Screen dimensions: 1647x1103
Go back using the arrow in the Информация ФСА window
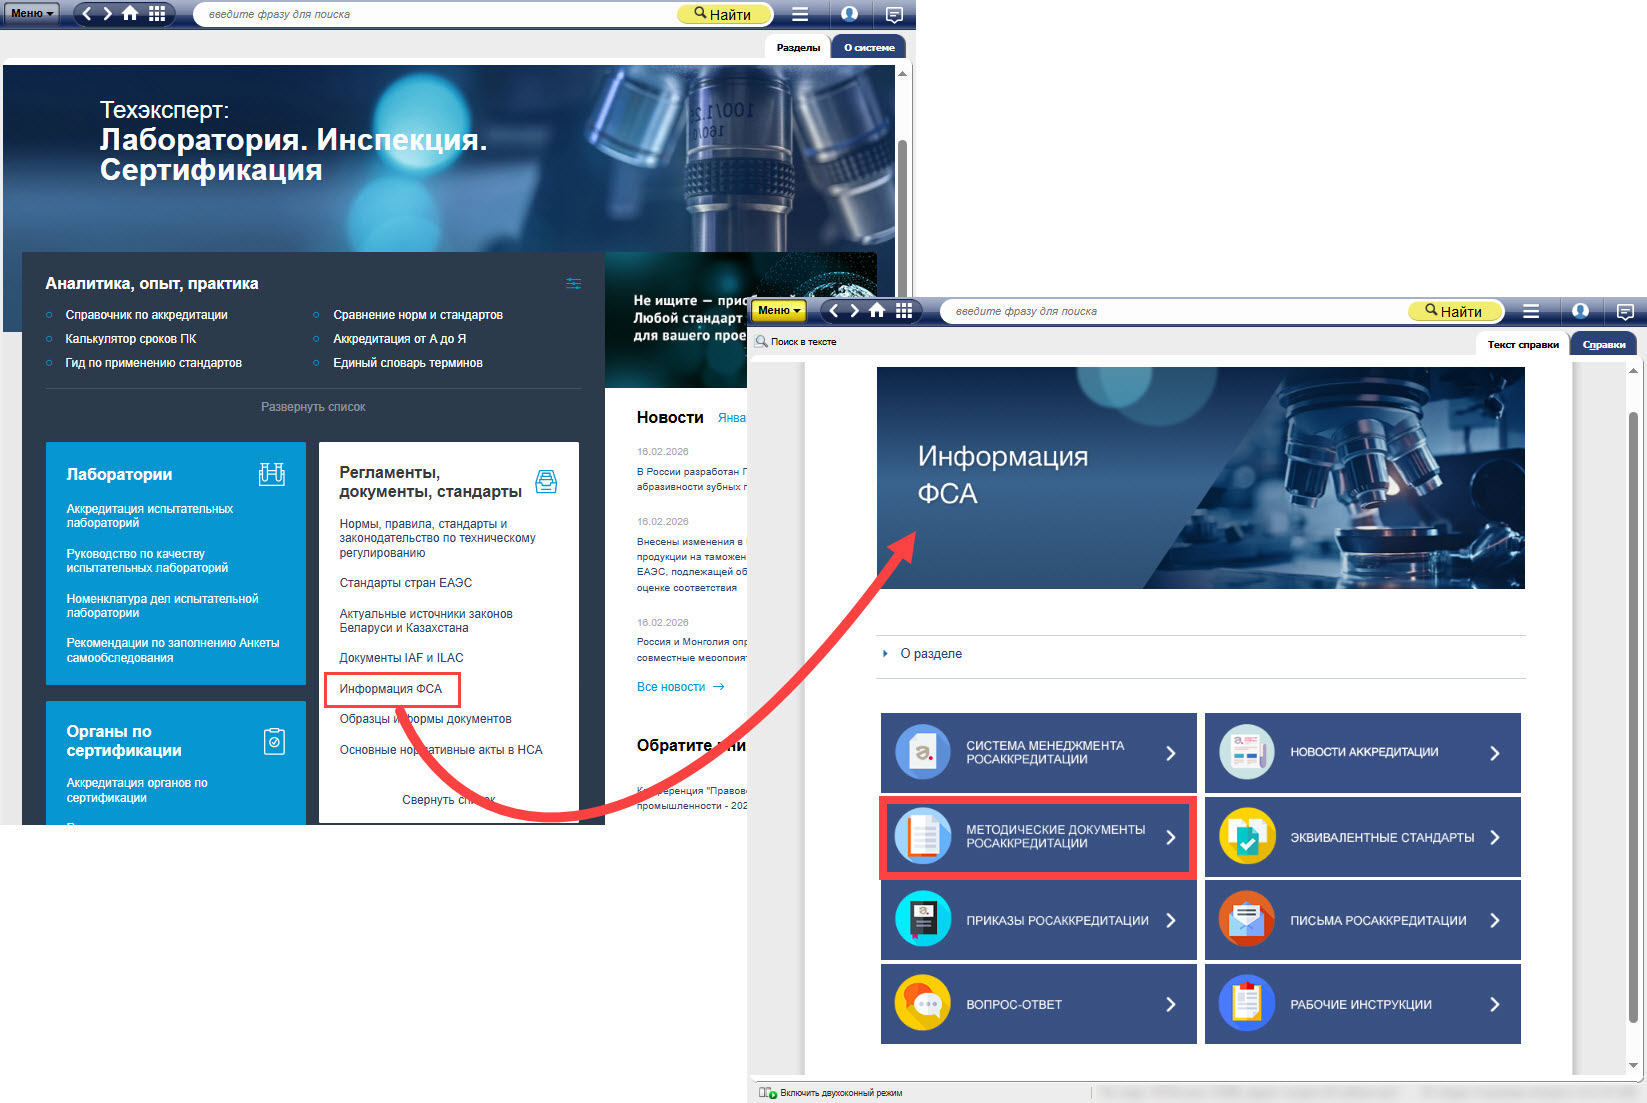834,311
